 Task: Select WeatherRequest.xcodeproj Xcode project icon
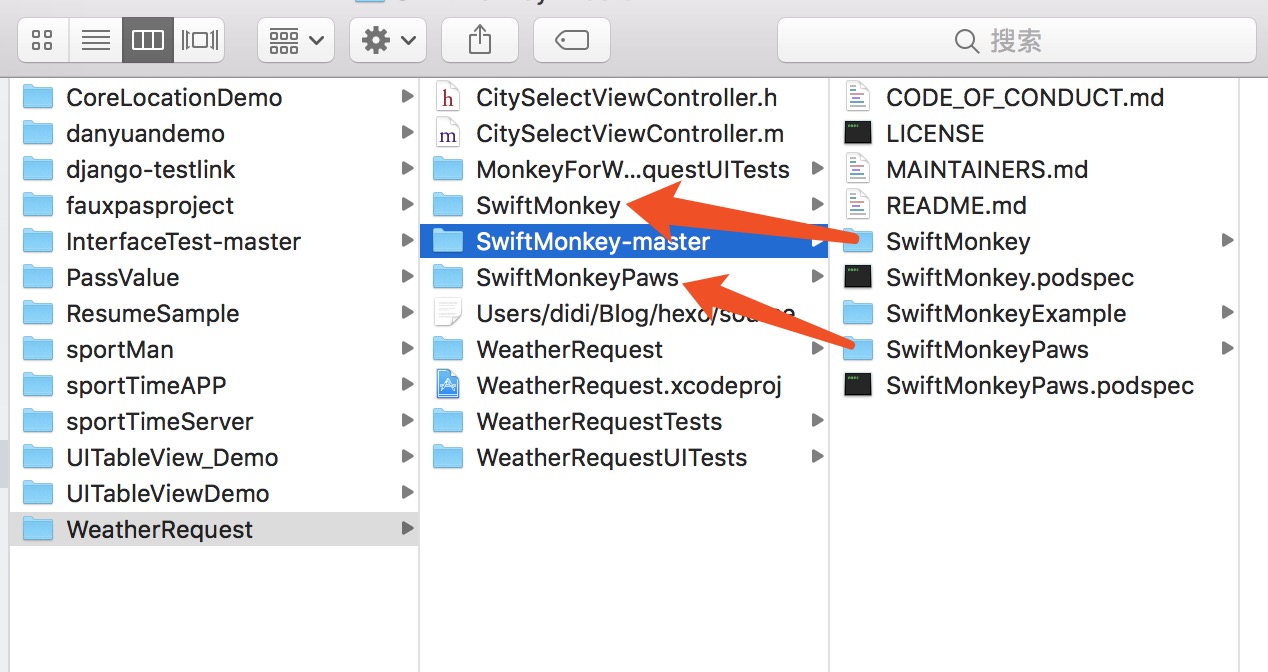tap(448, 385)
